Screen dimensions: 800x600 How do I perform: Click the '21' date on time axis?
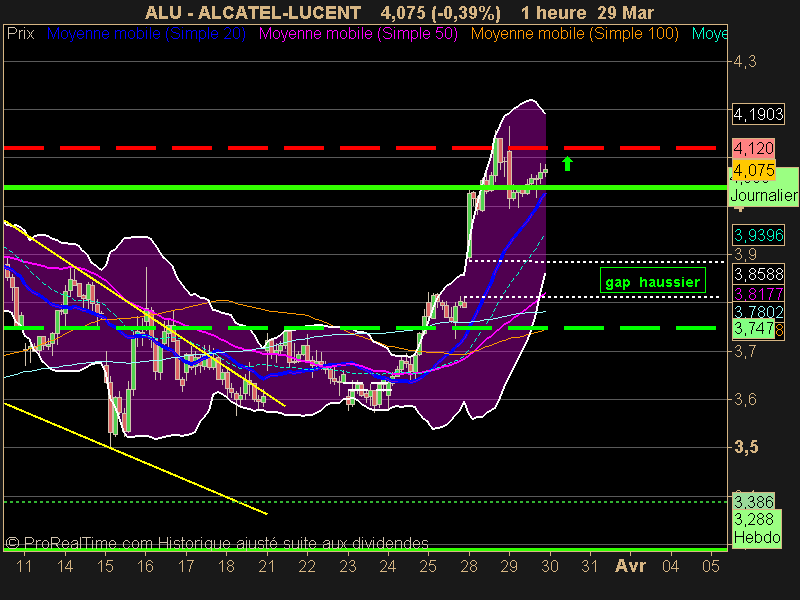(x=266, y=566)
